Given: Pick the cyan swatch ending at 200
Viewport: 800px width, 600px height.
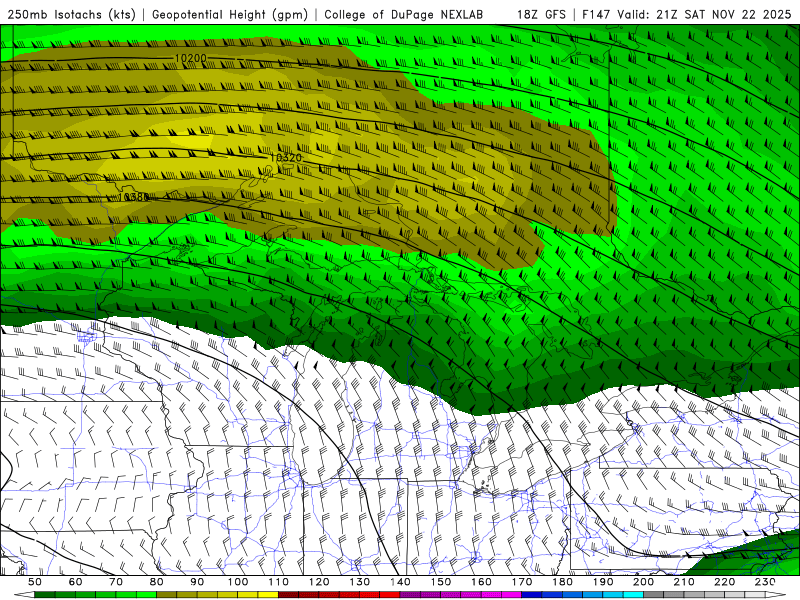Looking at the screenshot, I should click(x=633, y=595).
